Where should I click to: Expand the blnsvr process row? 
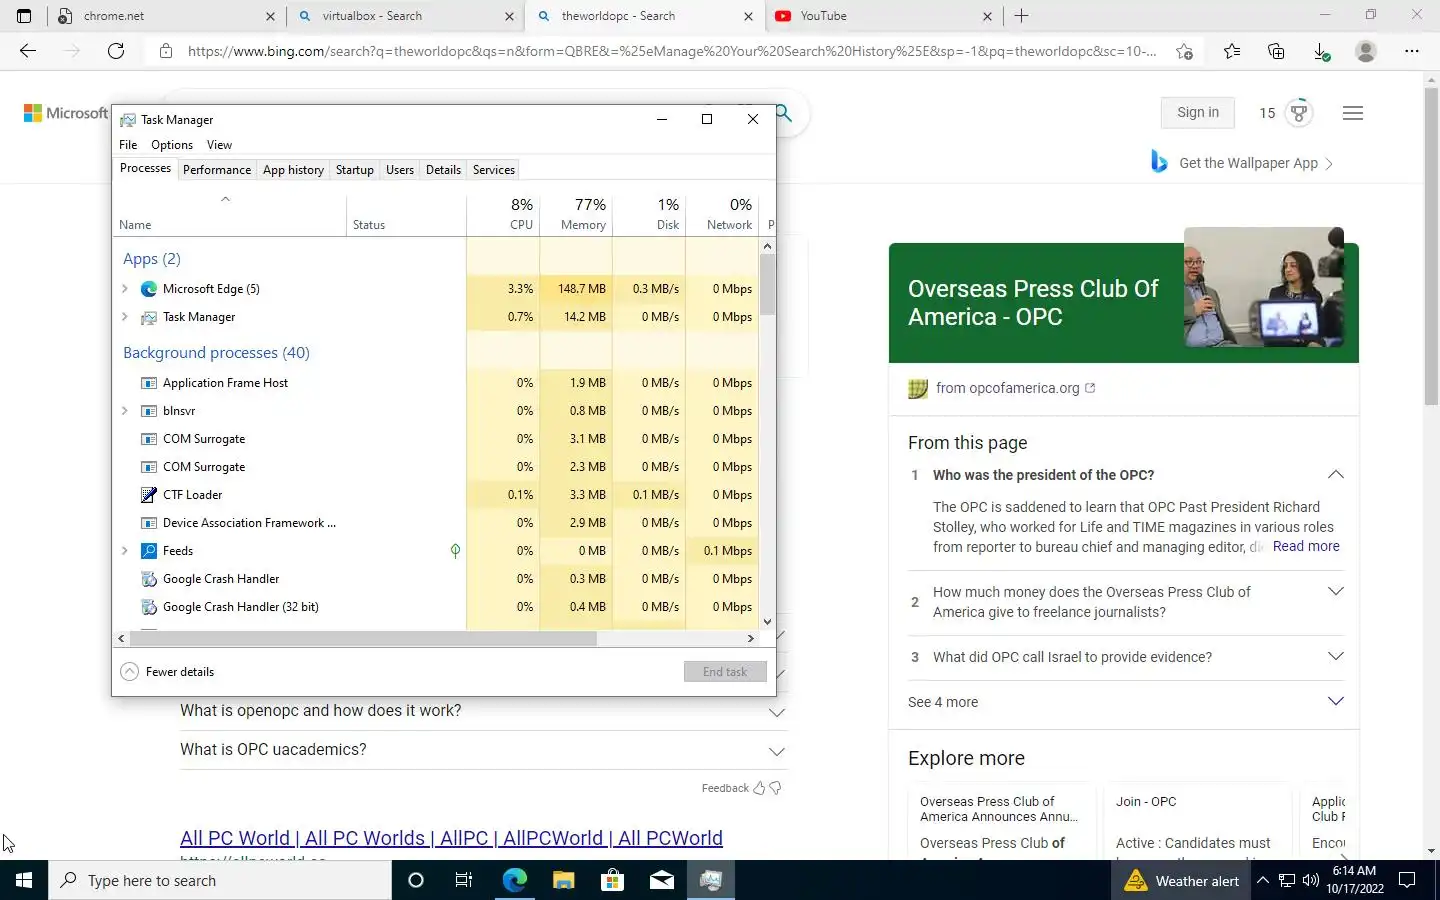pos(125,411)
